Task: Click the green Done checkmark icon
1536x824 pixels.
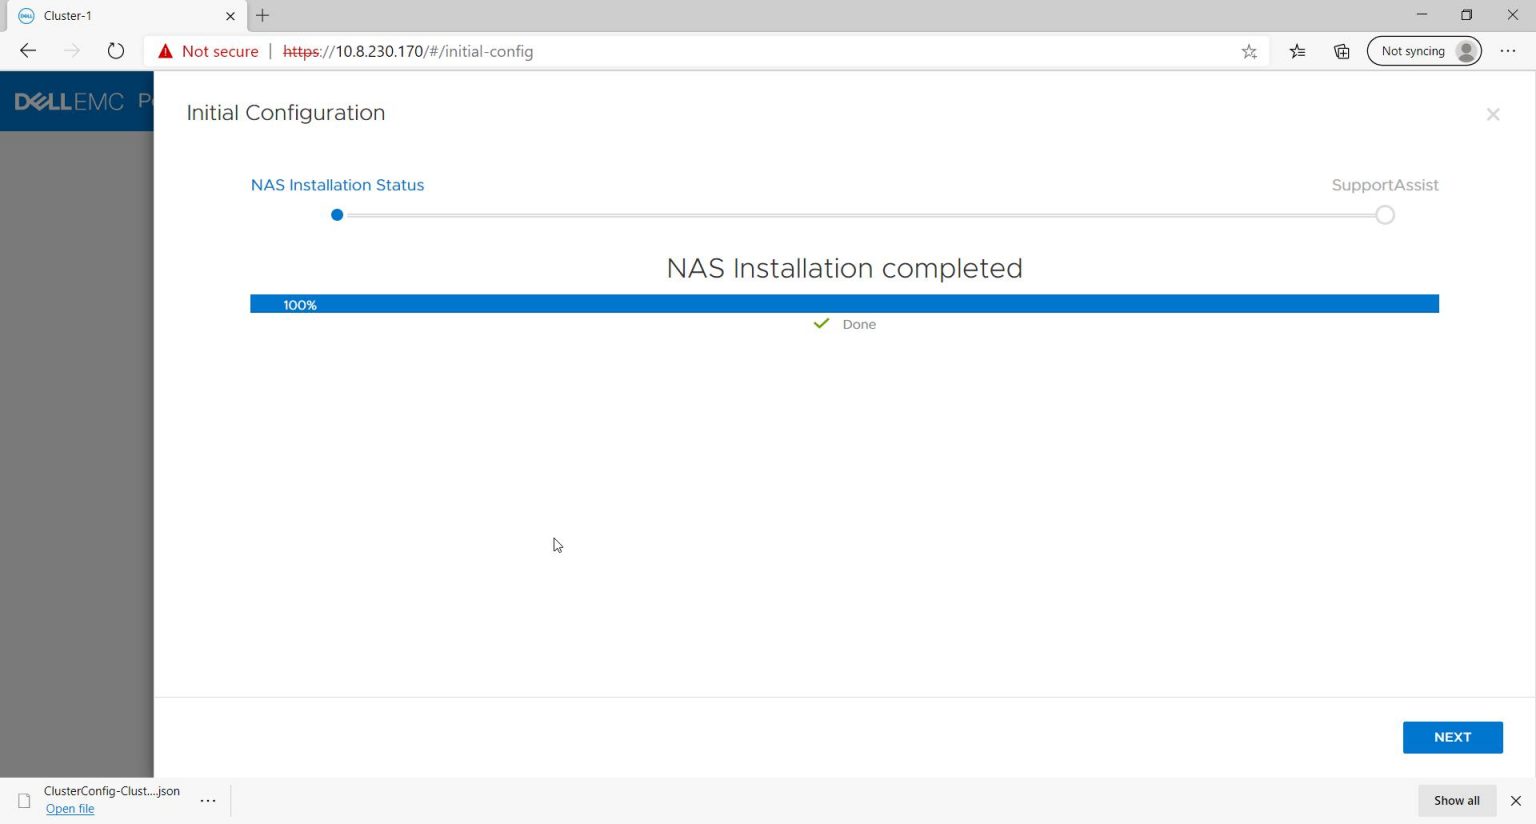Action: (821, 323)
